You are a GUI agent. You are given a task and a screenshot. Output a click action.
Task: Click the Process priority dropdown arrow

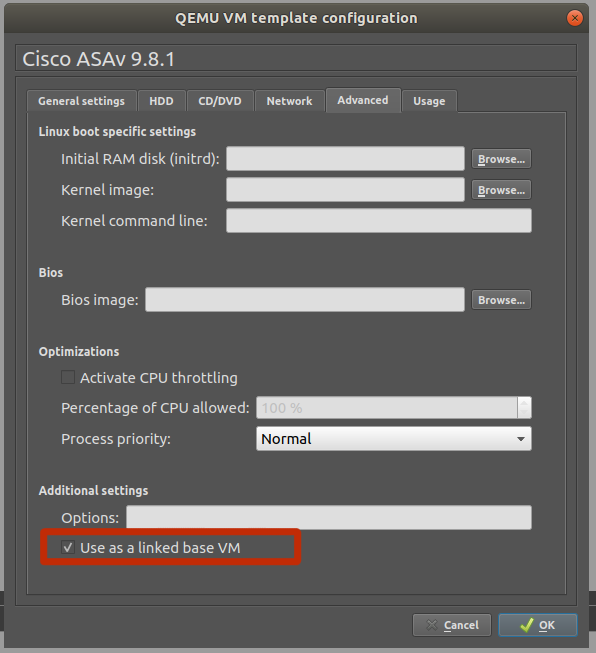click(521, 439)
